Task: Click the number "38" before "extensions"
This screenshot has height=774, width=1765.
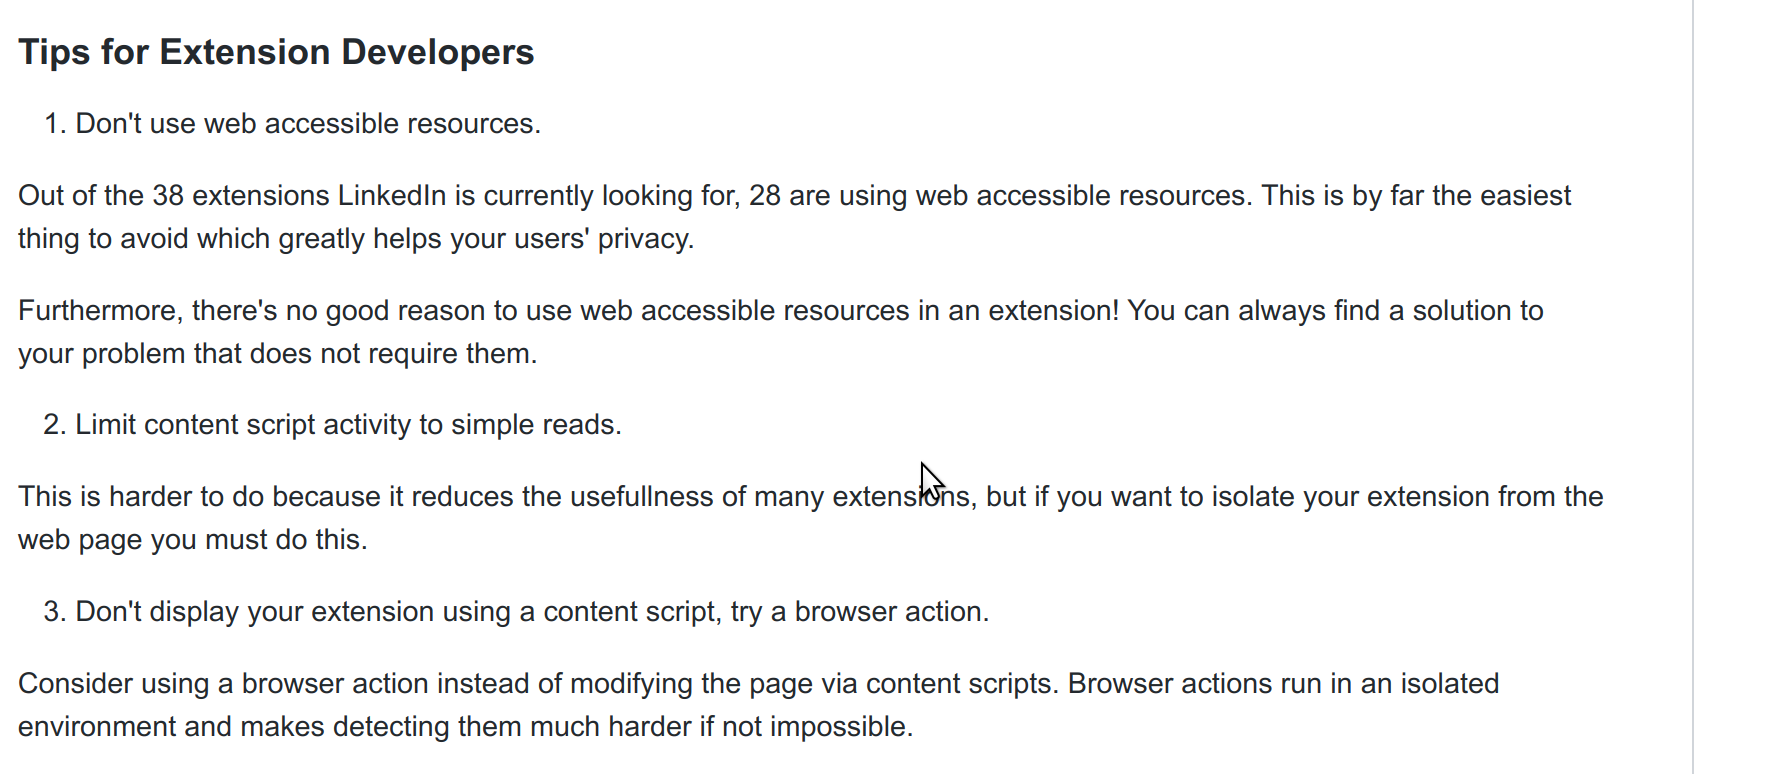Action: (x=168, y=195)
